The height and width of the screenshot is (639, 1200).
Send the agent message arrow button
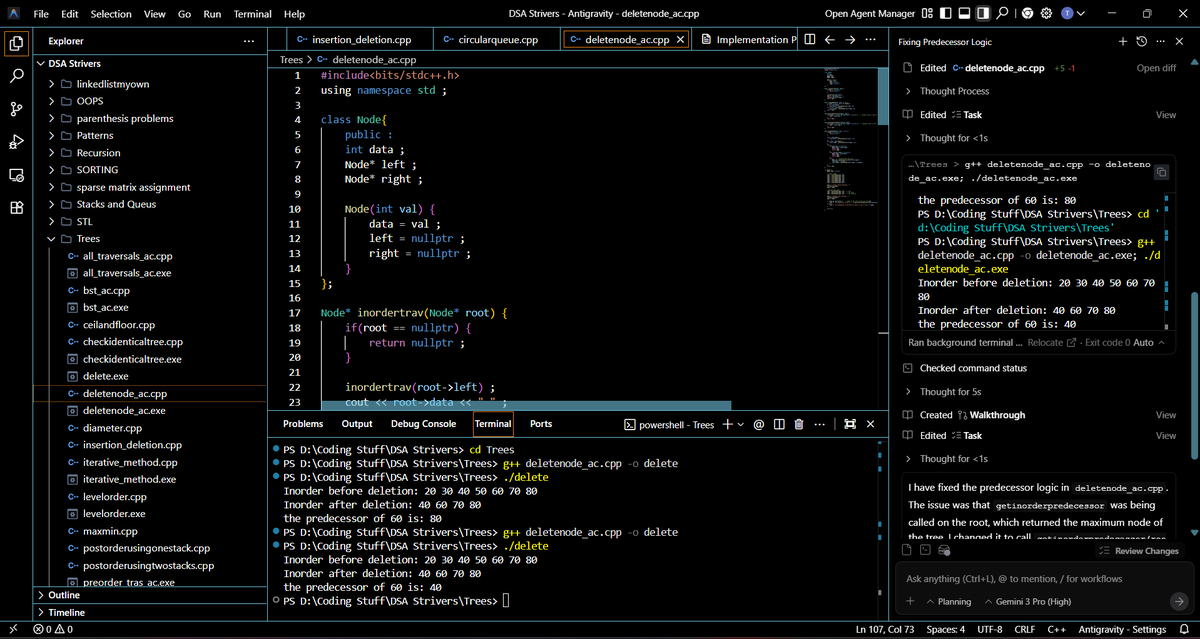pos(1177,601)
